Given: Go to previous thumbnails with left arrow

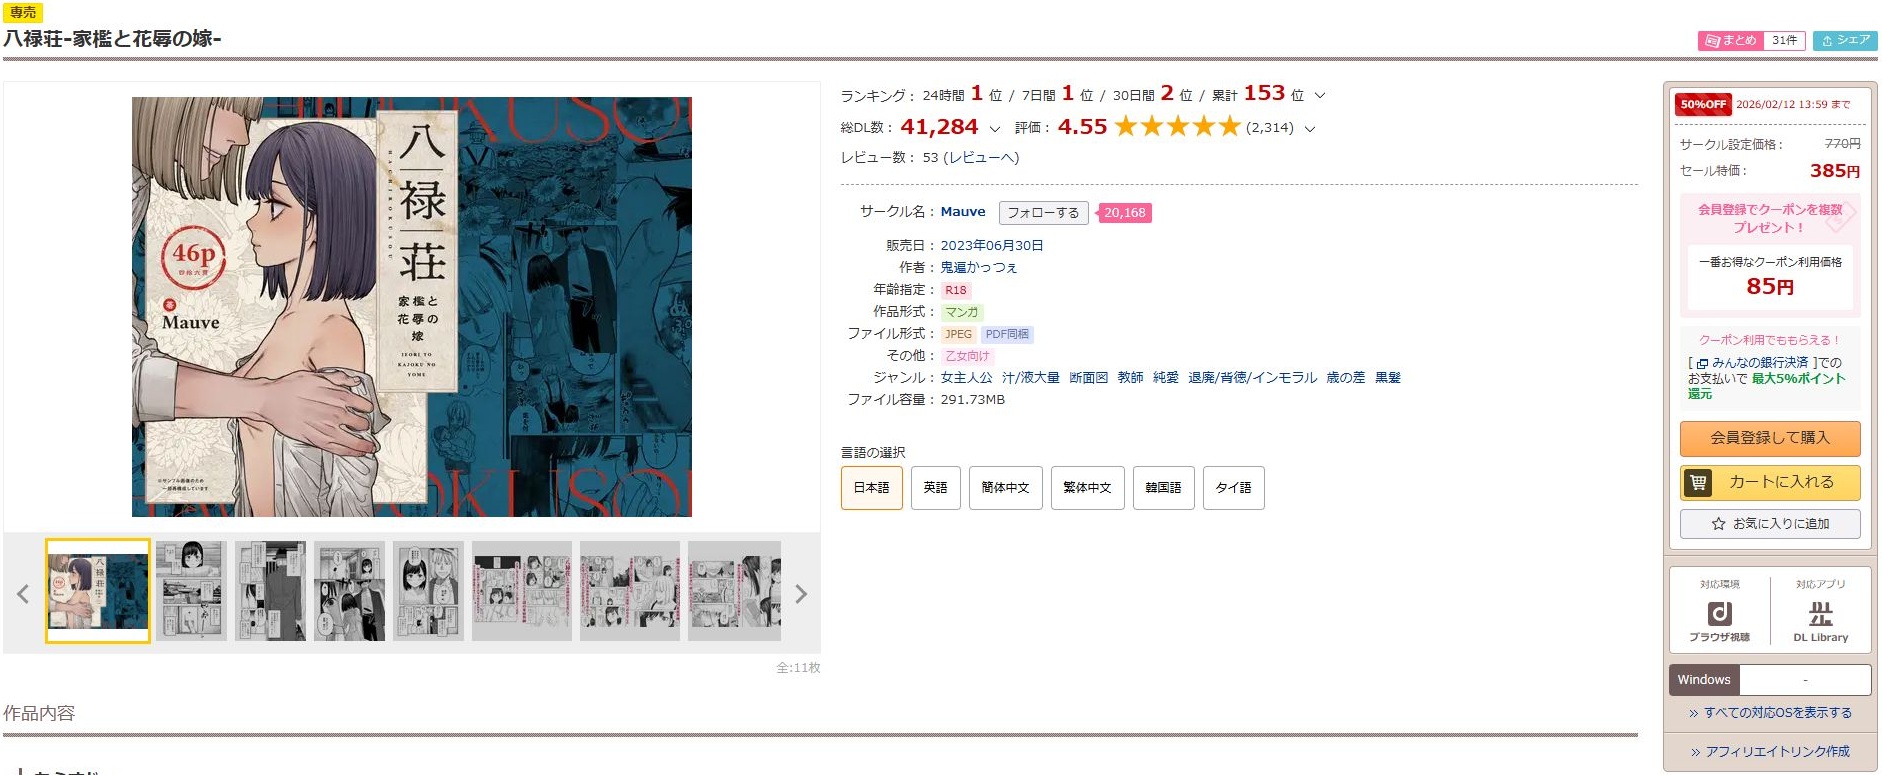Looking at the screenshot, I should 23,594.
